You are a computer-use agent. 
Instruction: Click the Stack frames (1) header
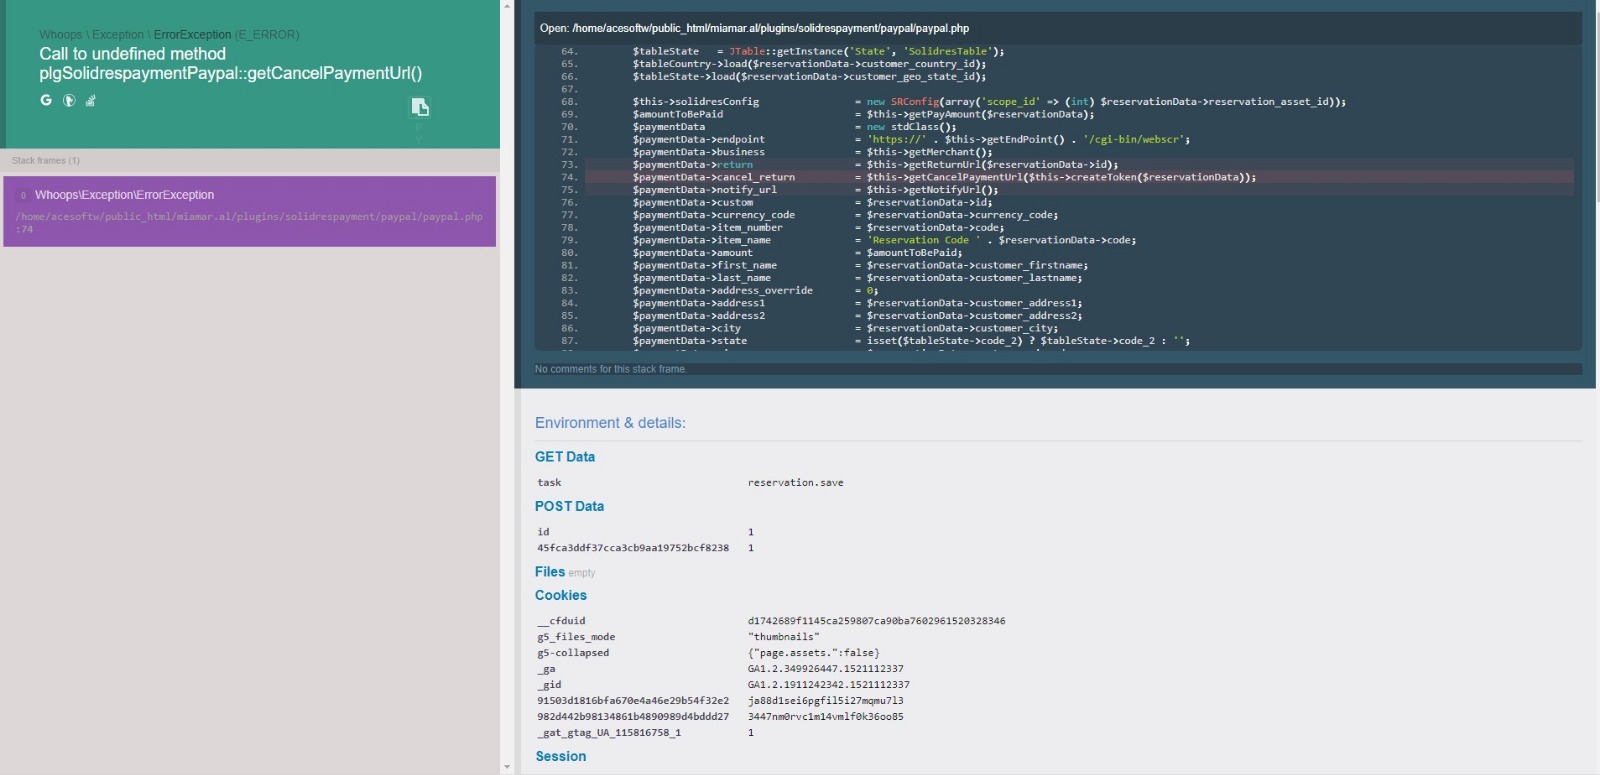click(46, 161)
